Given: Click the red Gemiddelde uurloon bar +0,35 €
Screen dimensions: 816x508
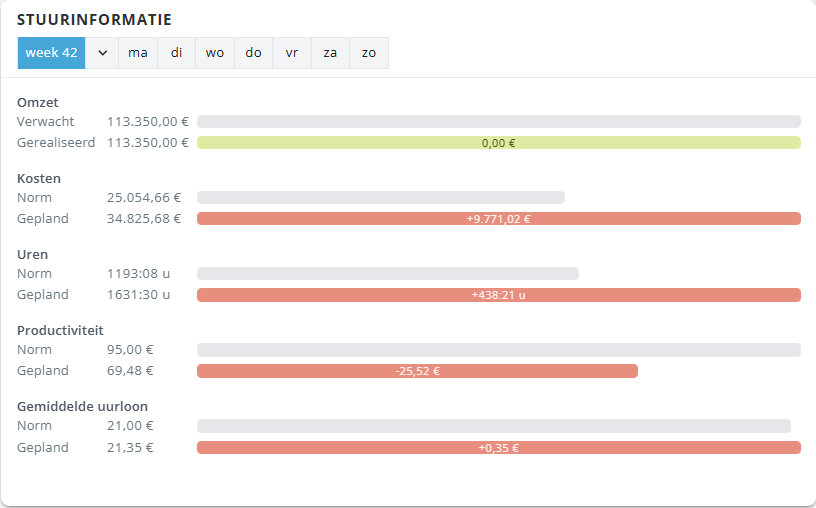Looking at the screenshot, I should point(498,447).
